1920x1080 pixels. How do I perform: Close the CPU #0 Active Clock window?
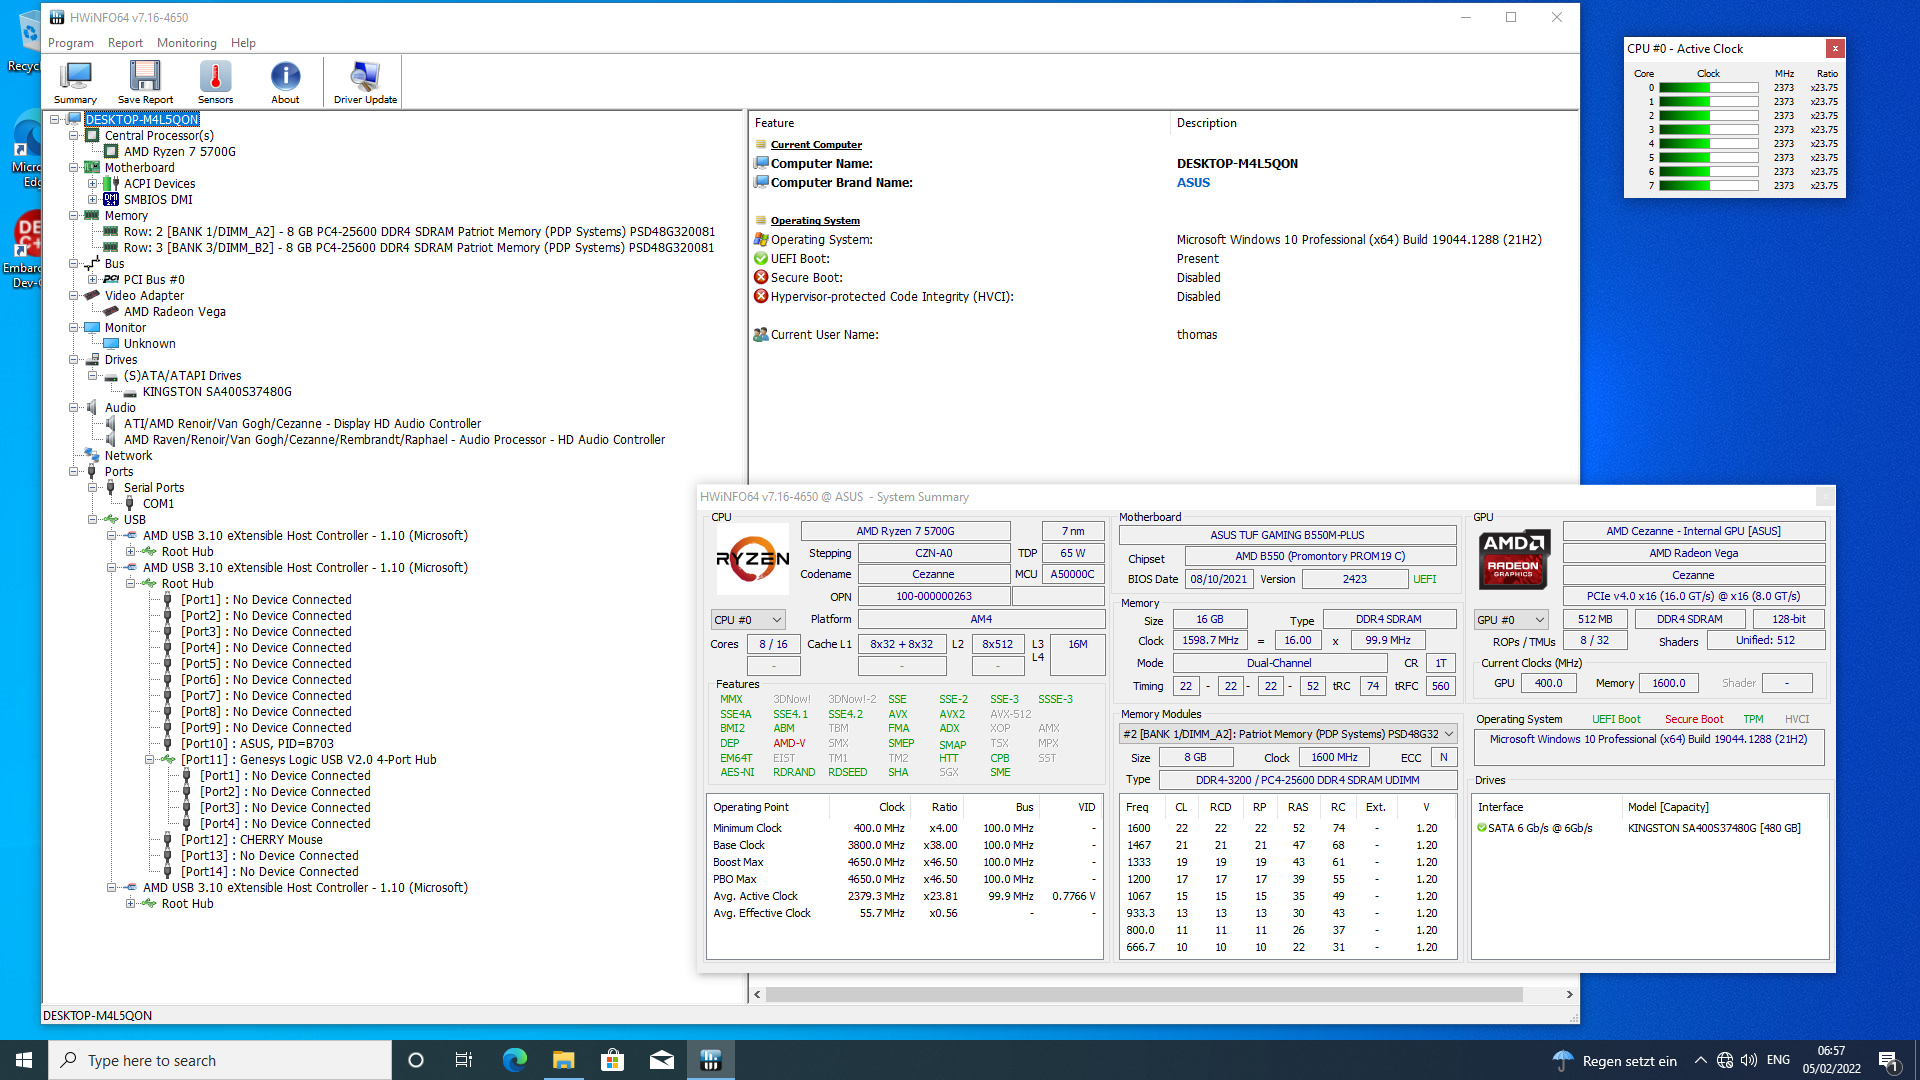(x=1837, y=48)
